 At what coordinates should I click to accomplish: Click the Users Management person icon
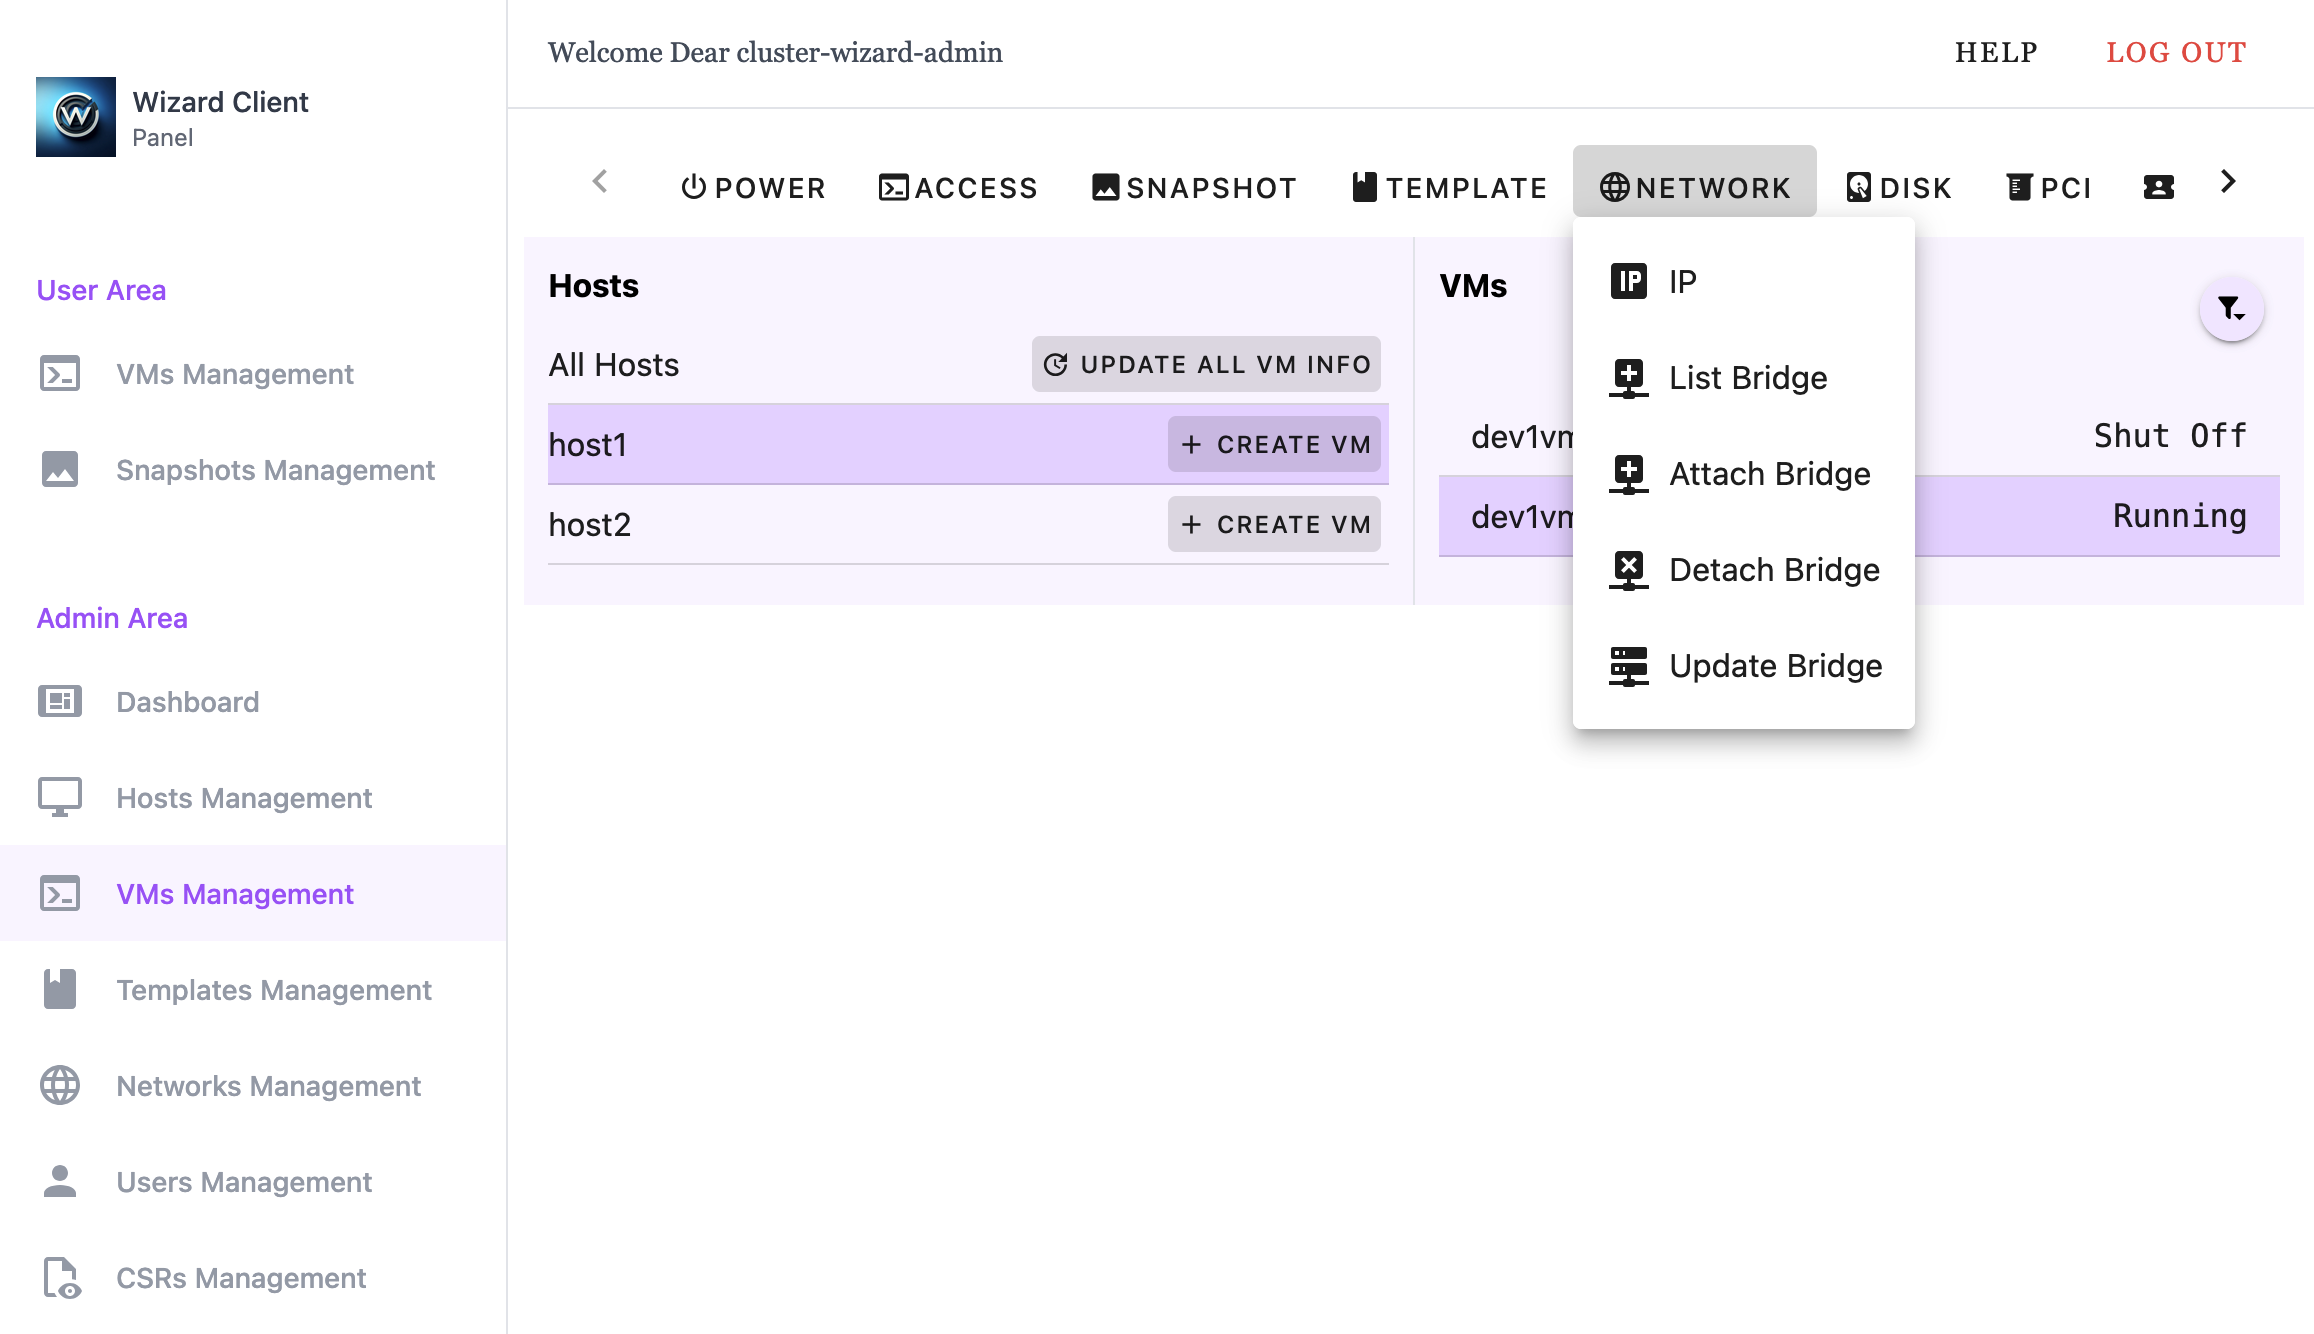(x=60, y=1182)
